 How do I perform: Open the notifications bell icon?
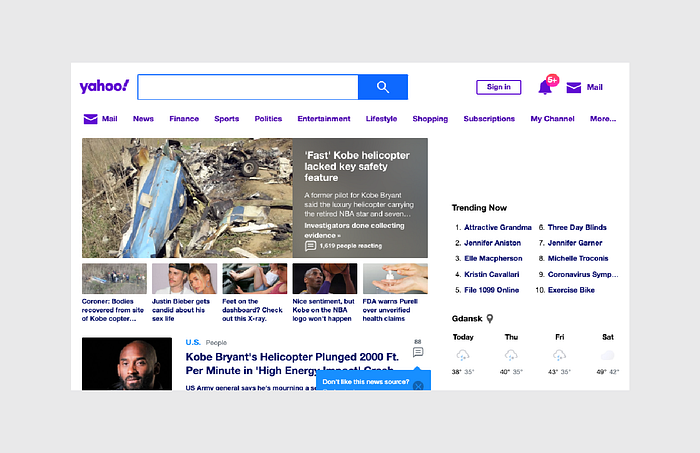545,87
